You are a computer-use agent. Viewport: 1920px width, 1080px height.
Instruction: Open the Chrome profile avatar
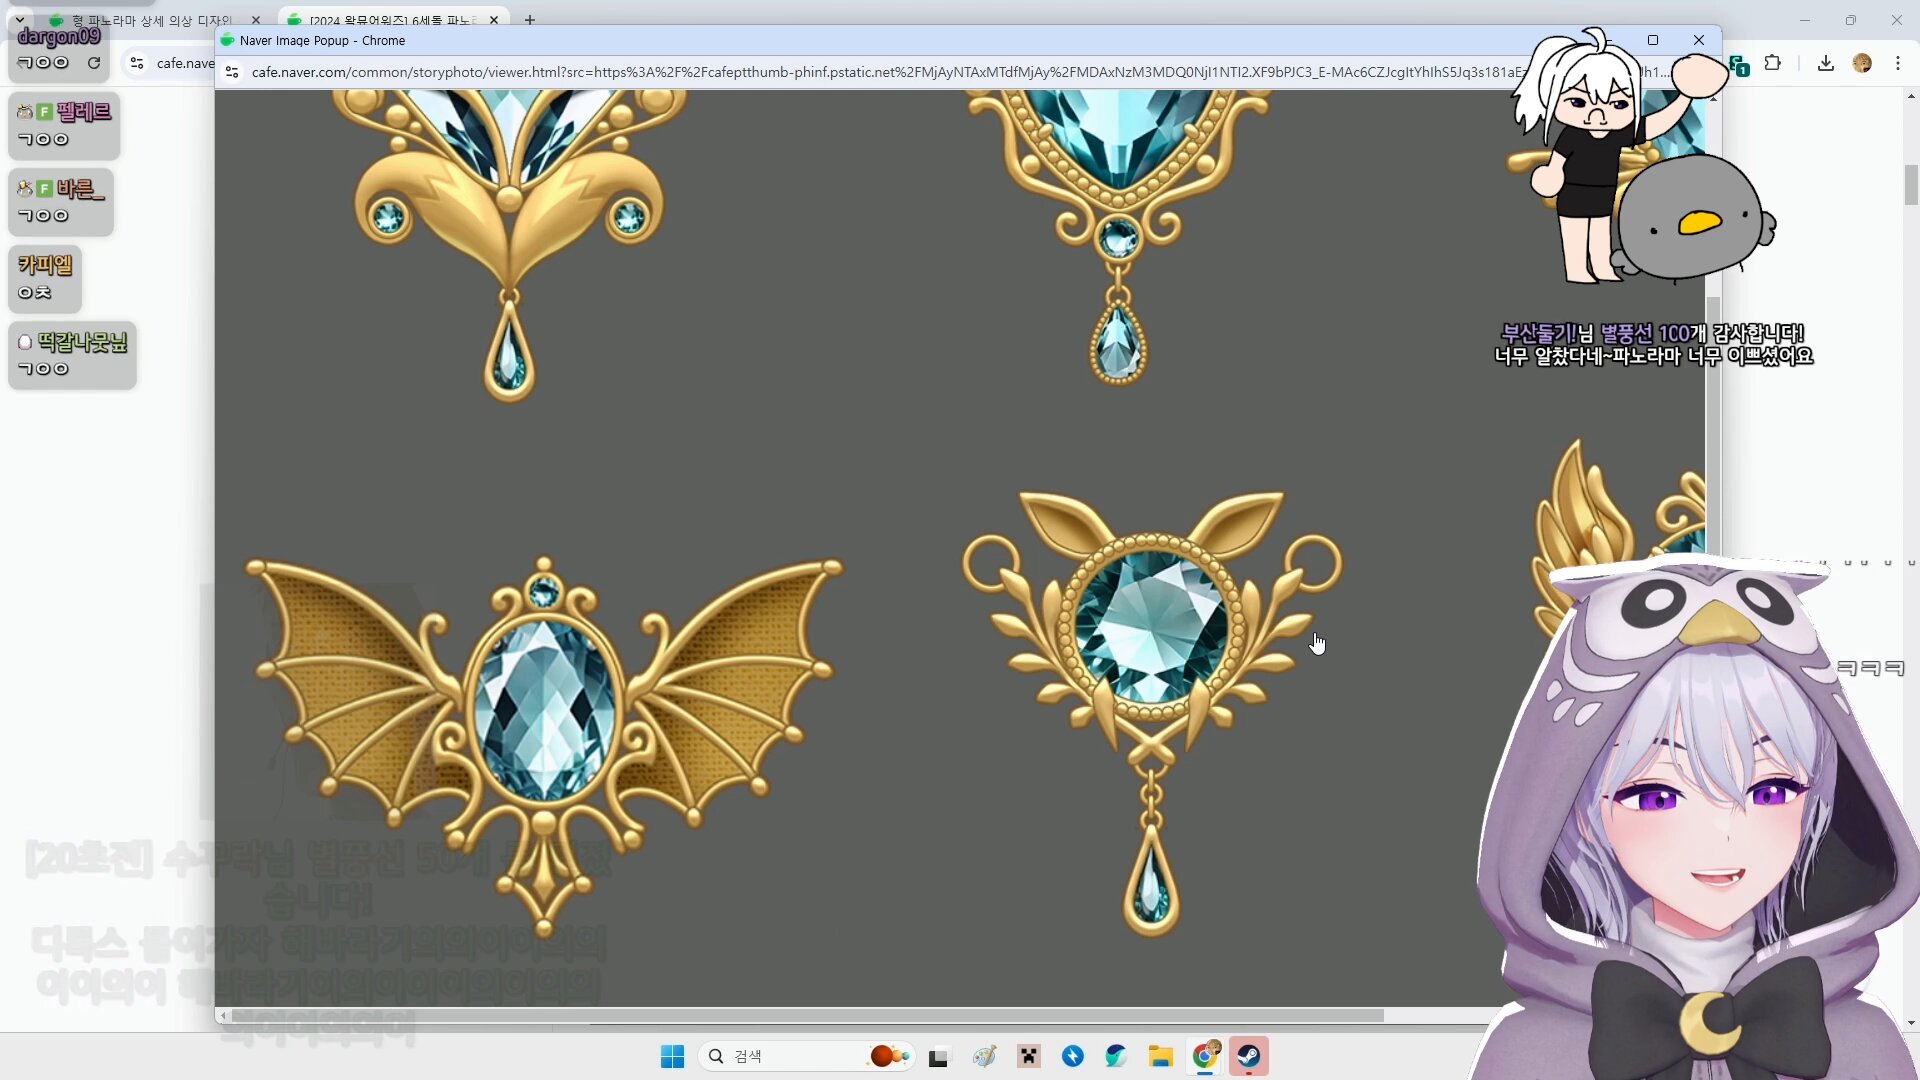tap(1862, 63)
